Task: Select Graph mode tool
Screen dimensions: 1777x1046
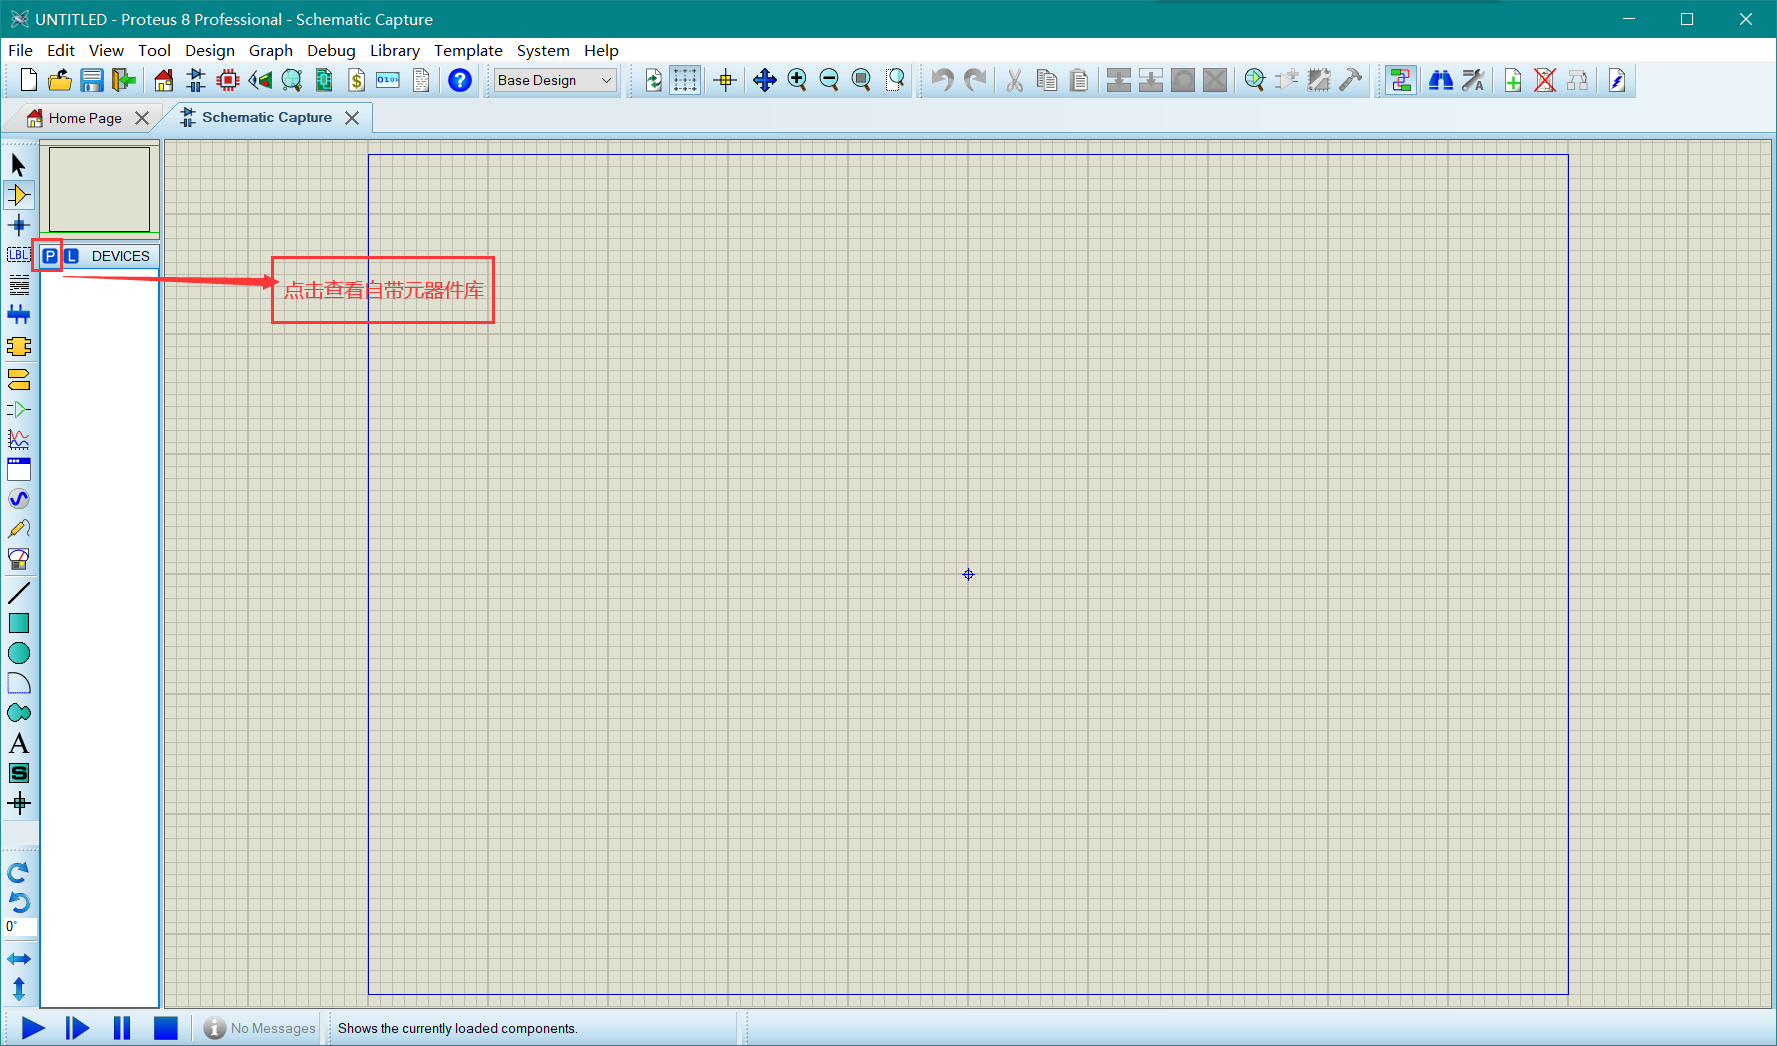Action: (x=19, y=439)
